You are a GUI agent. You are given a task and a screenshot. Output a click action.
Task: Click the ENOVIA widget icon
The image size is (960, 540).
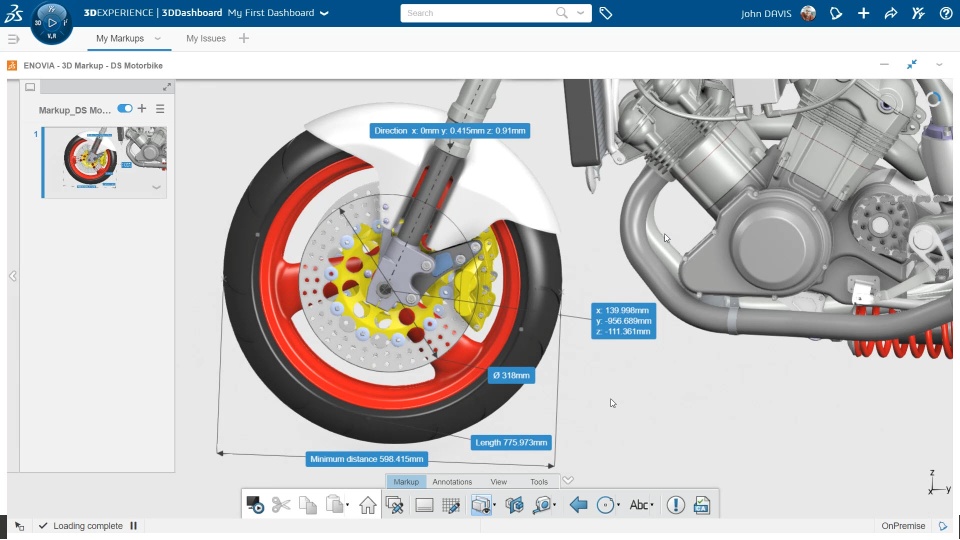[x=12, y=66]
